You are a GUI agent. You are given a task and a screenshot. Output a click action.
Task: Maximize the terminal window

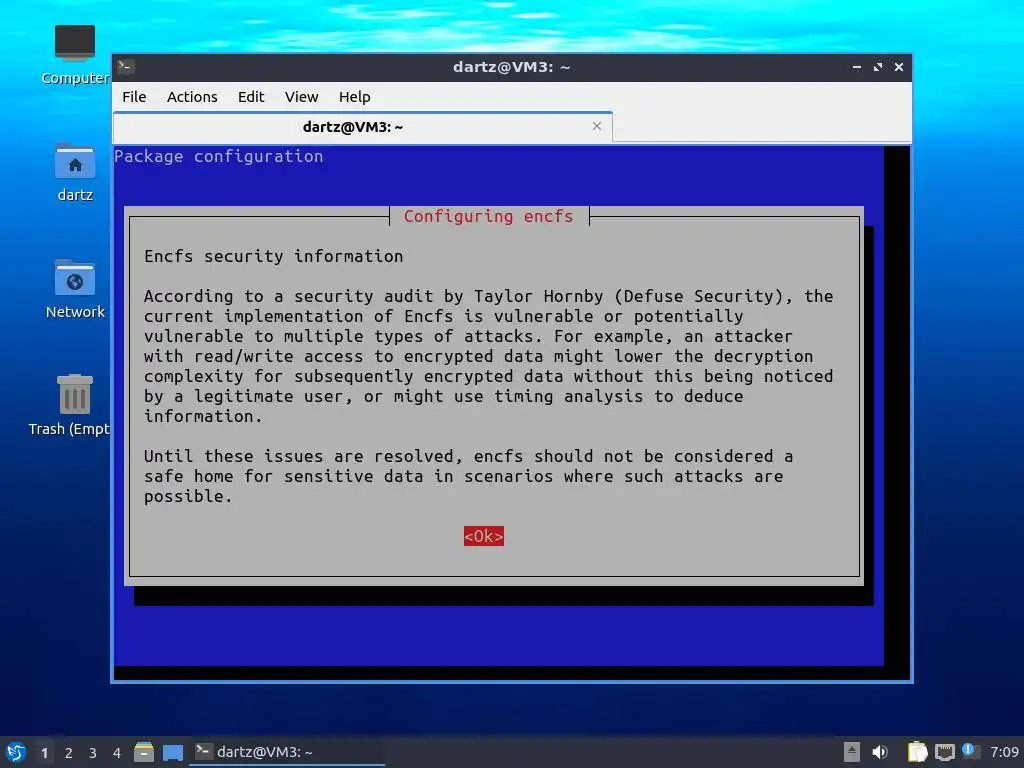(878, 67)
